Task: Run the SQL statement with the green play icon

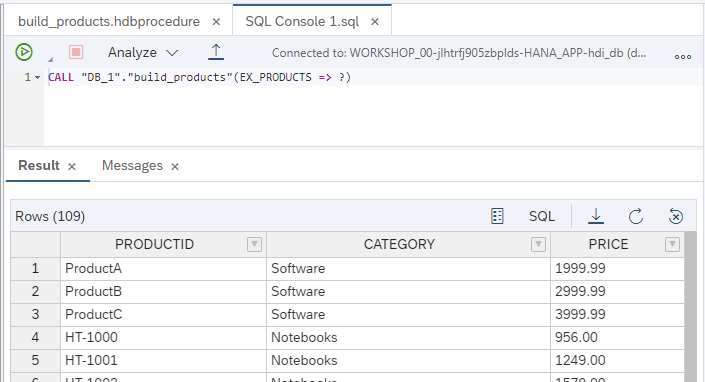Action: click(24, 52)
